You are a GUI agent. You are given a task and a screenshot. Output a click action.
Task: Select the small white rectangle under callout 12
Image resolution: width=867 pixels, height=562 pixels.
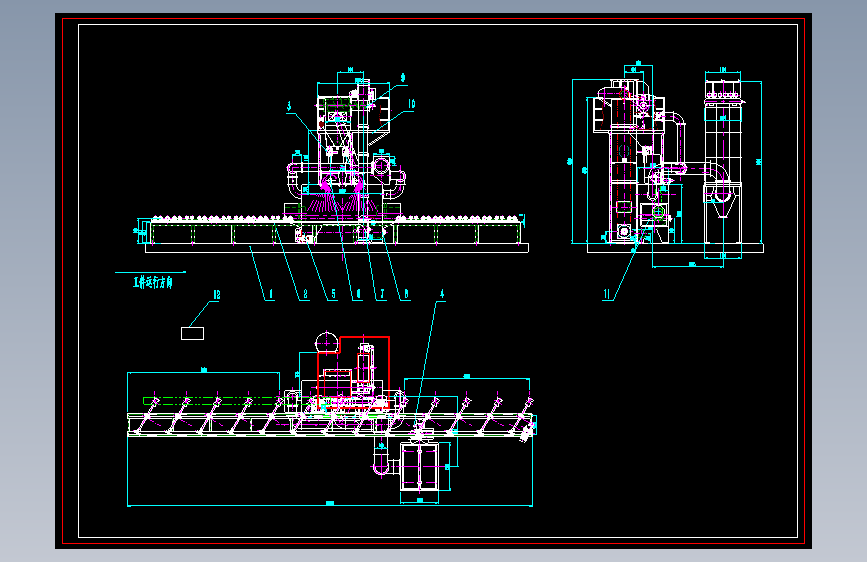(192, 333)
